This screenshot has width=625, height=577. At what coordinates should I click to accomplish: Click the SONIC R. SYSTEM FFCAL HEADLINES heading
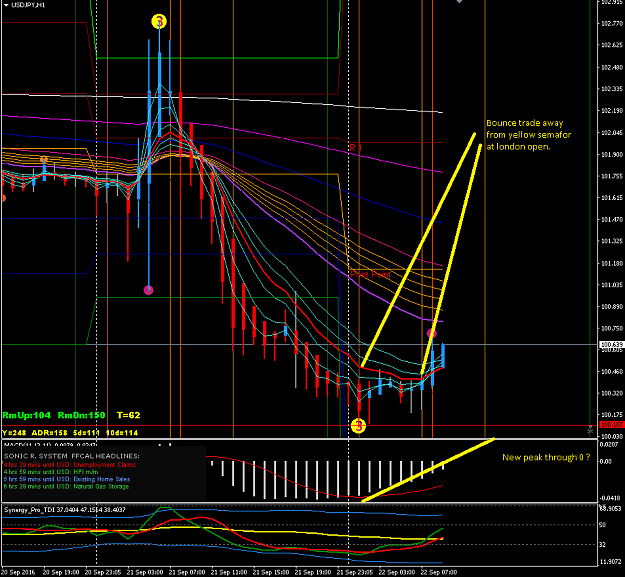pyautogui.click(x=72, y=456)
